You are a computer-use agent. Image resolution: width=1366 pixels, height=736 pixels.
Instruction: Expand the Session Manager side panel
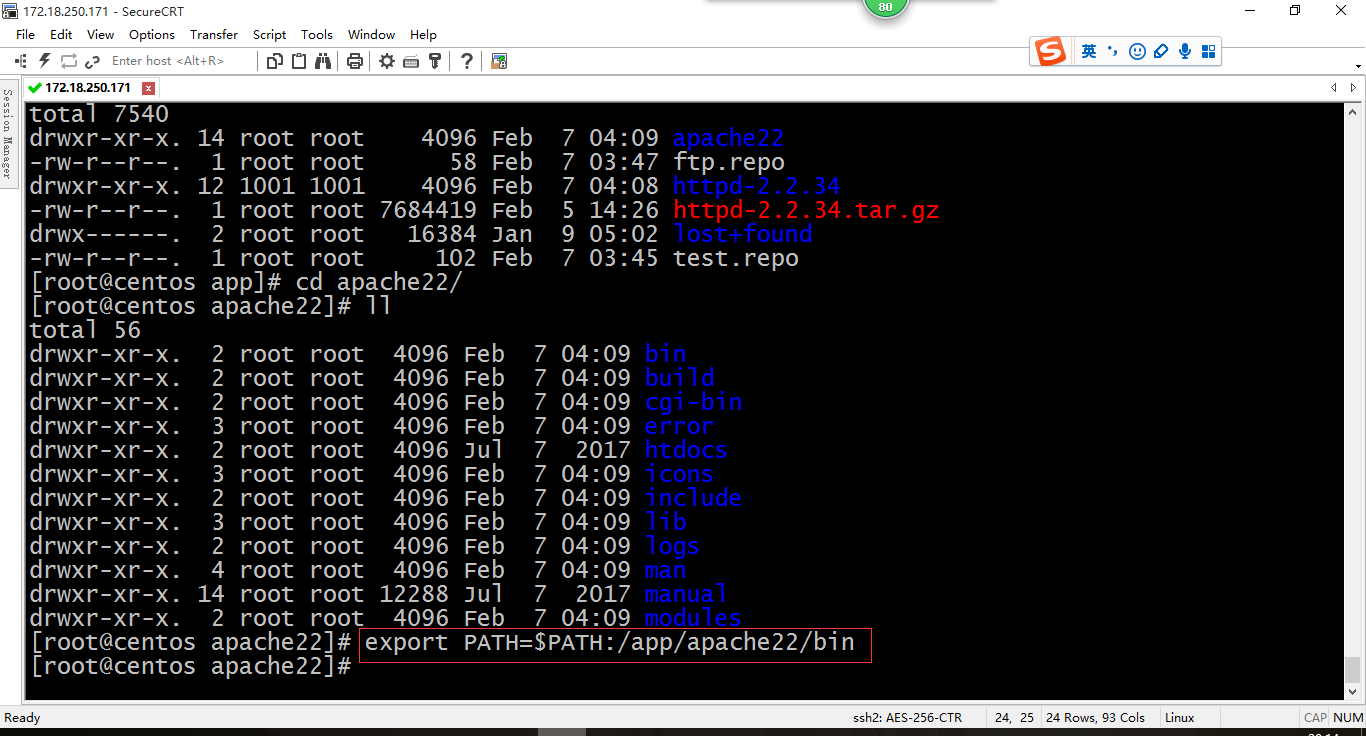coord(8,133)
